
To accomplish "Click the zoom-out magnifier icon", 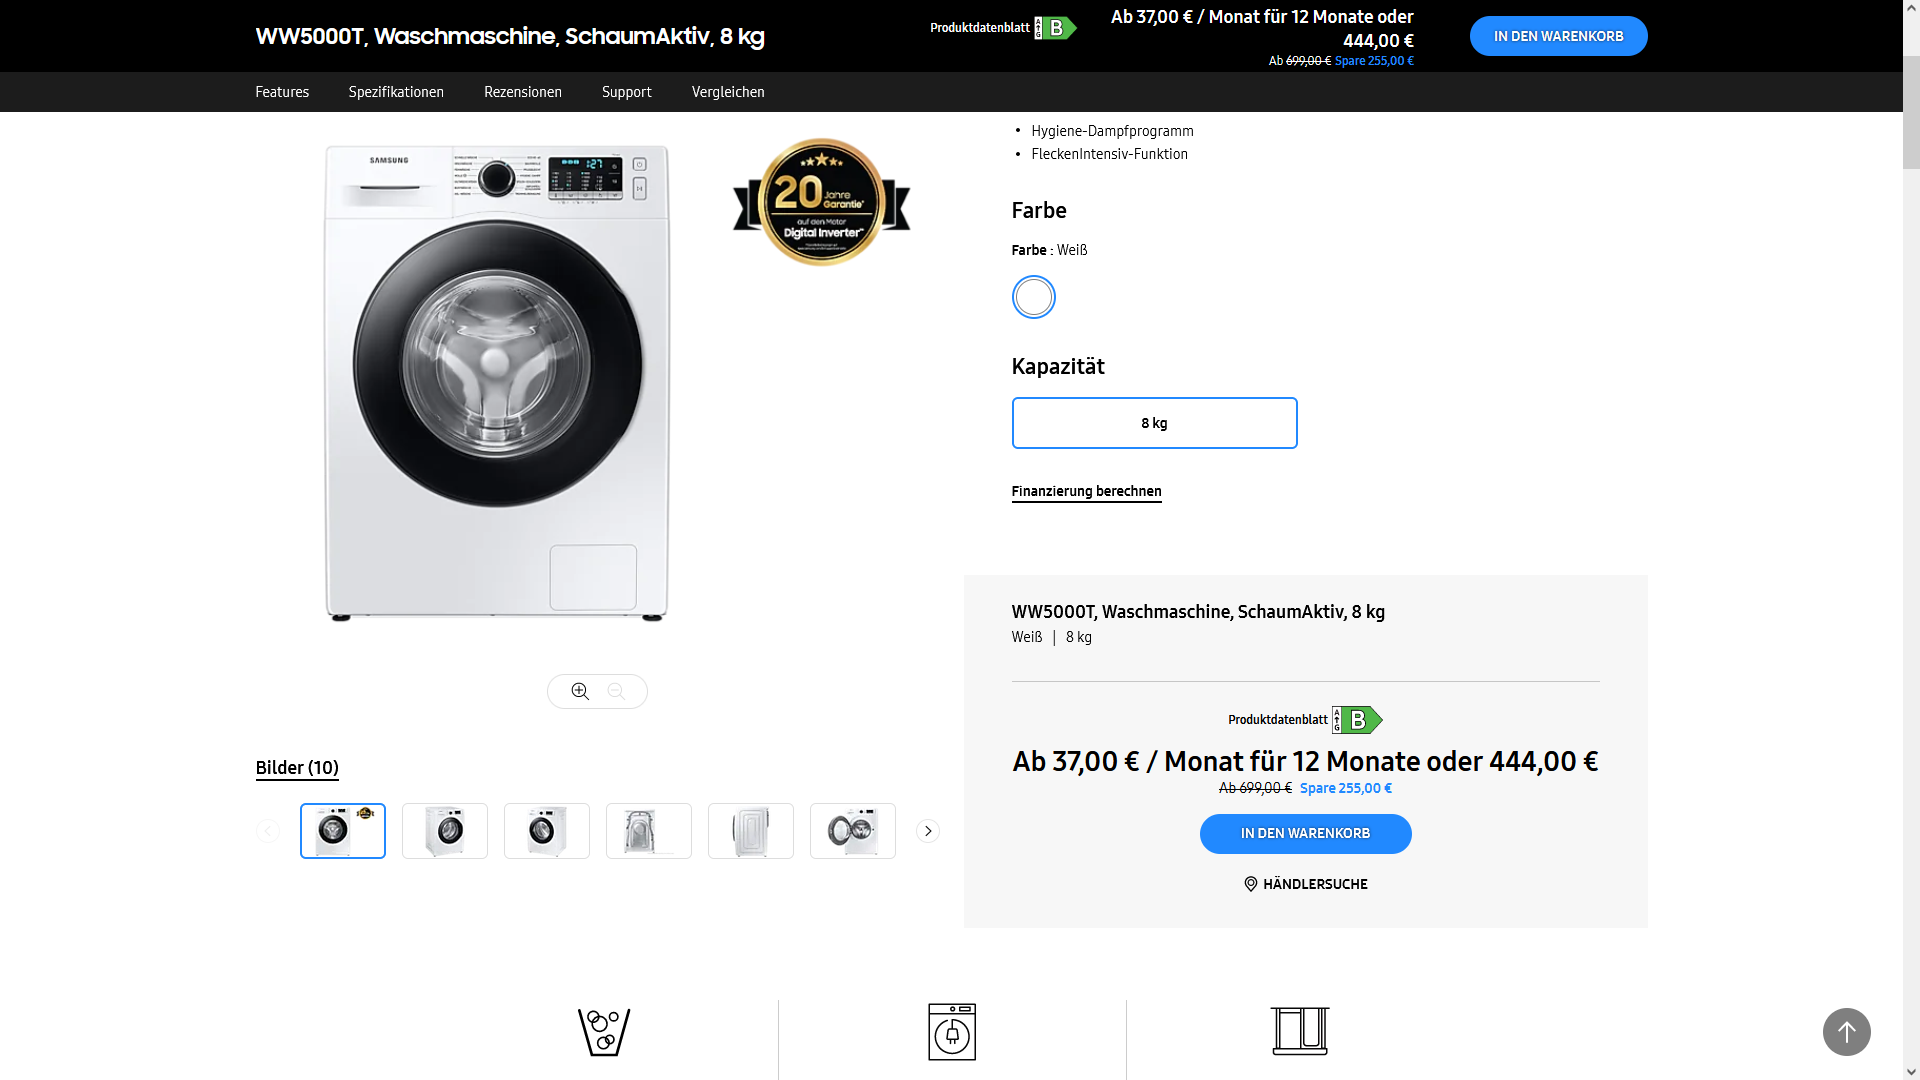I will point(616,691).
